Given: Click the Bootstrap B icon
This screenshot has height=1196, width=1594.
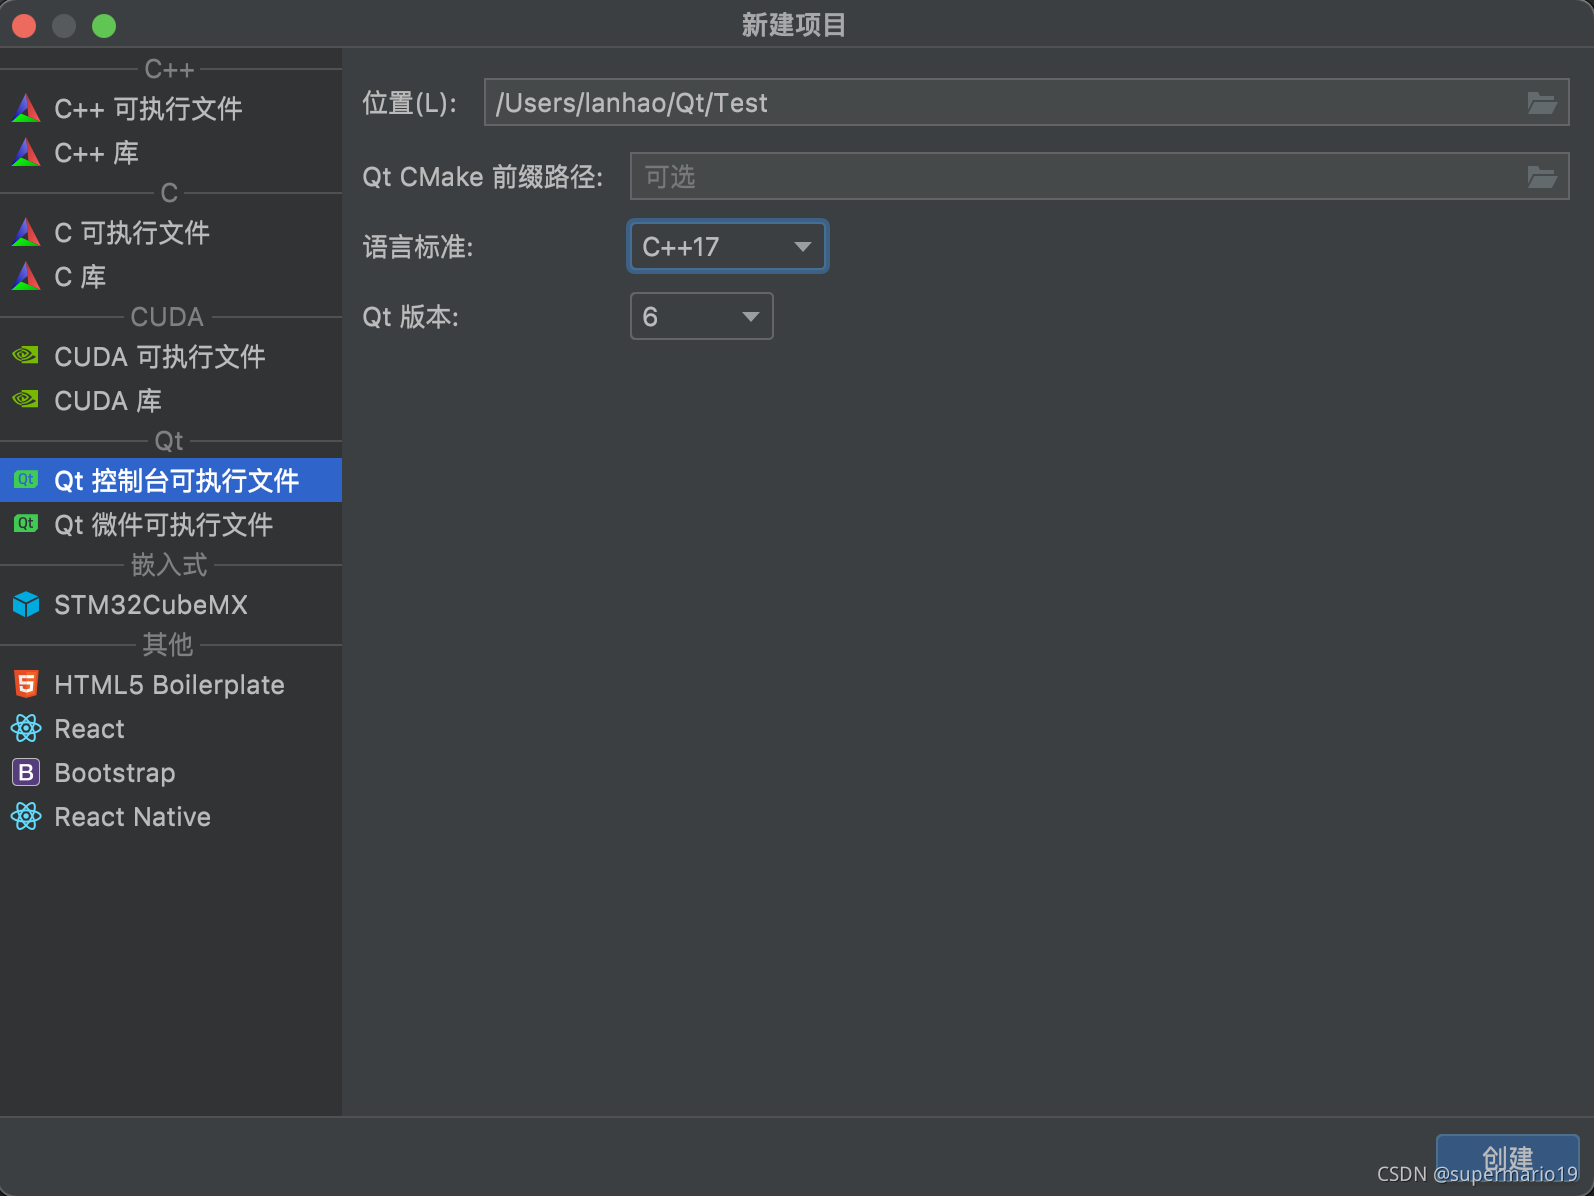Looking at the screenshot, I should pos(26,772).
